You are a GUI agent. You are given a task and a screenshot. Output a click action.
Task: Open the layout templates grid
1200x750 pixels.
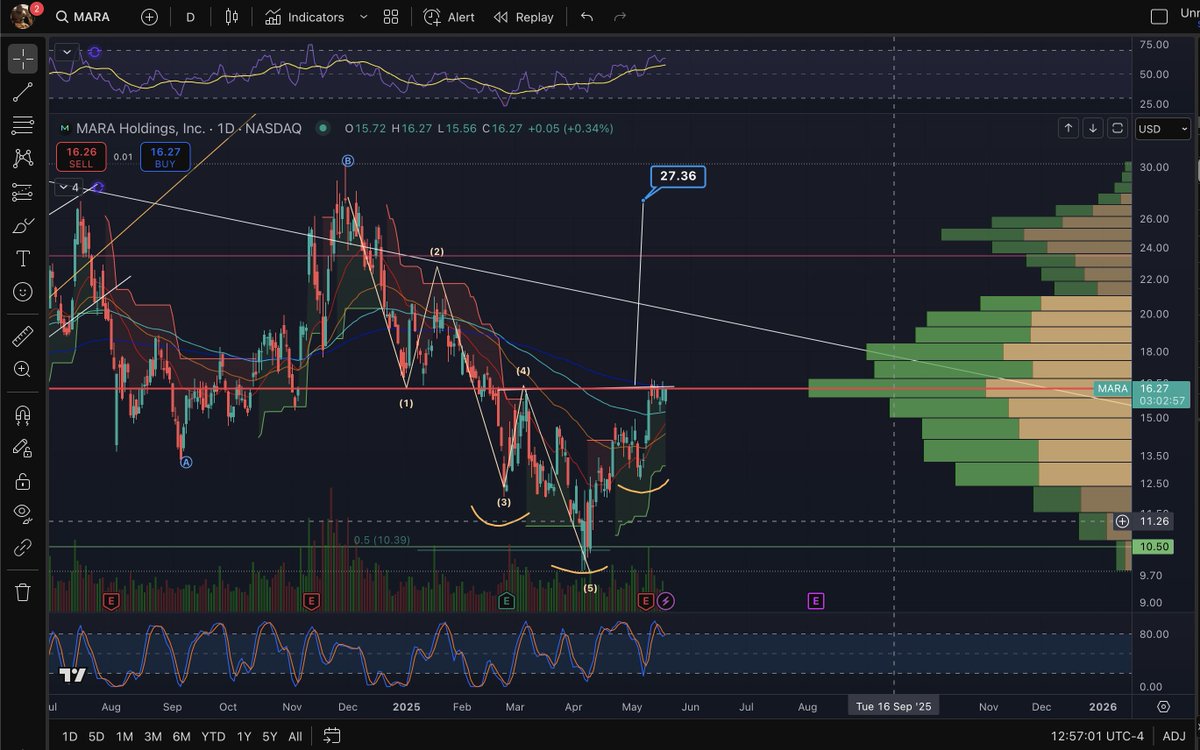coord(391,17)
